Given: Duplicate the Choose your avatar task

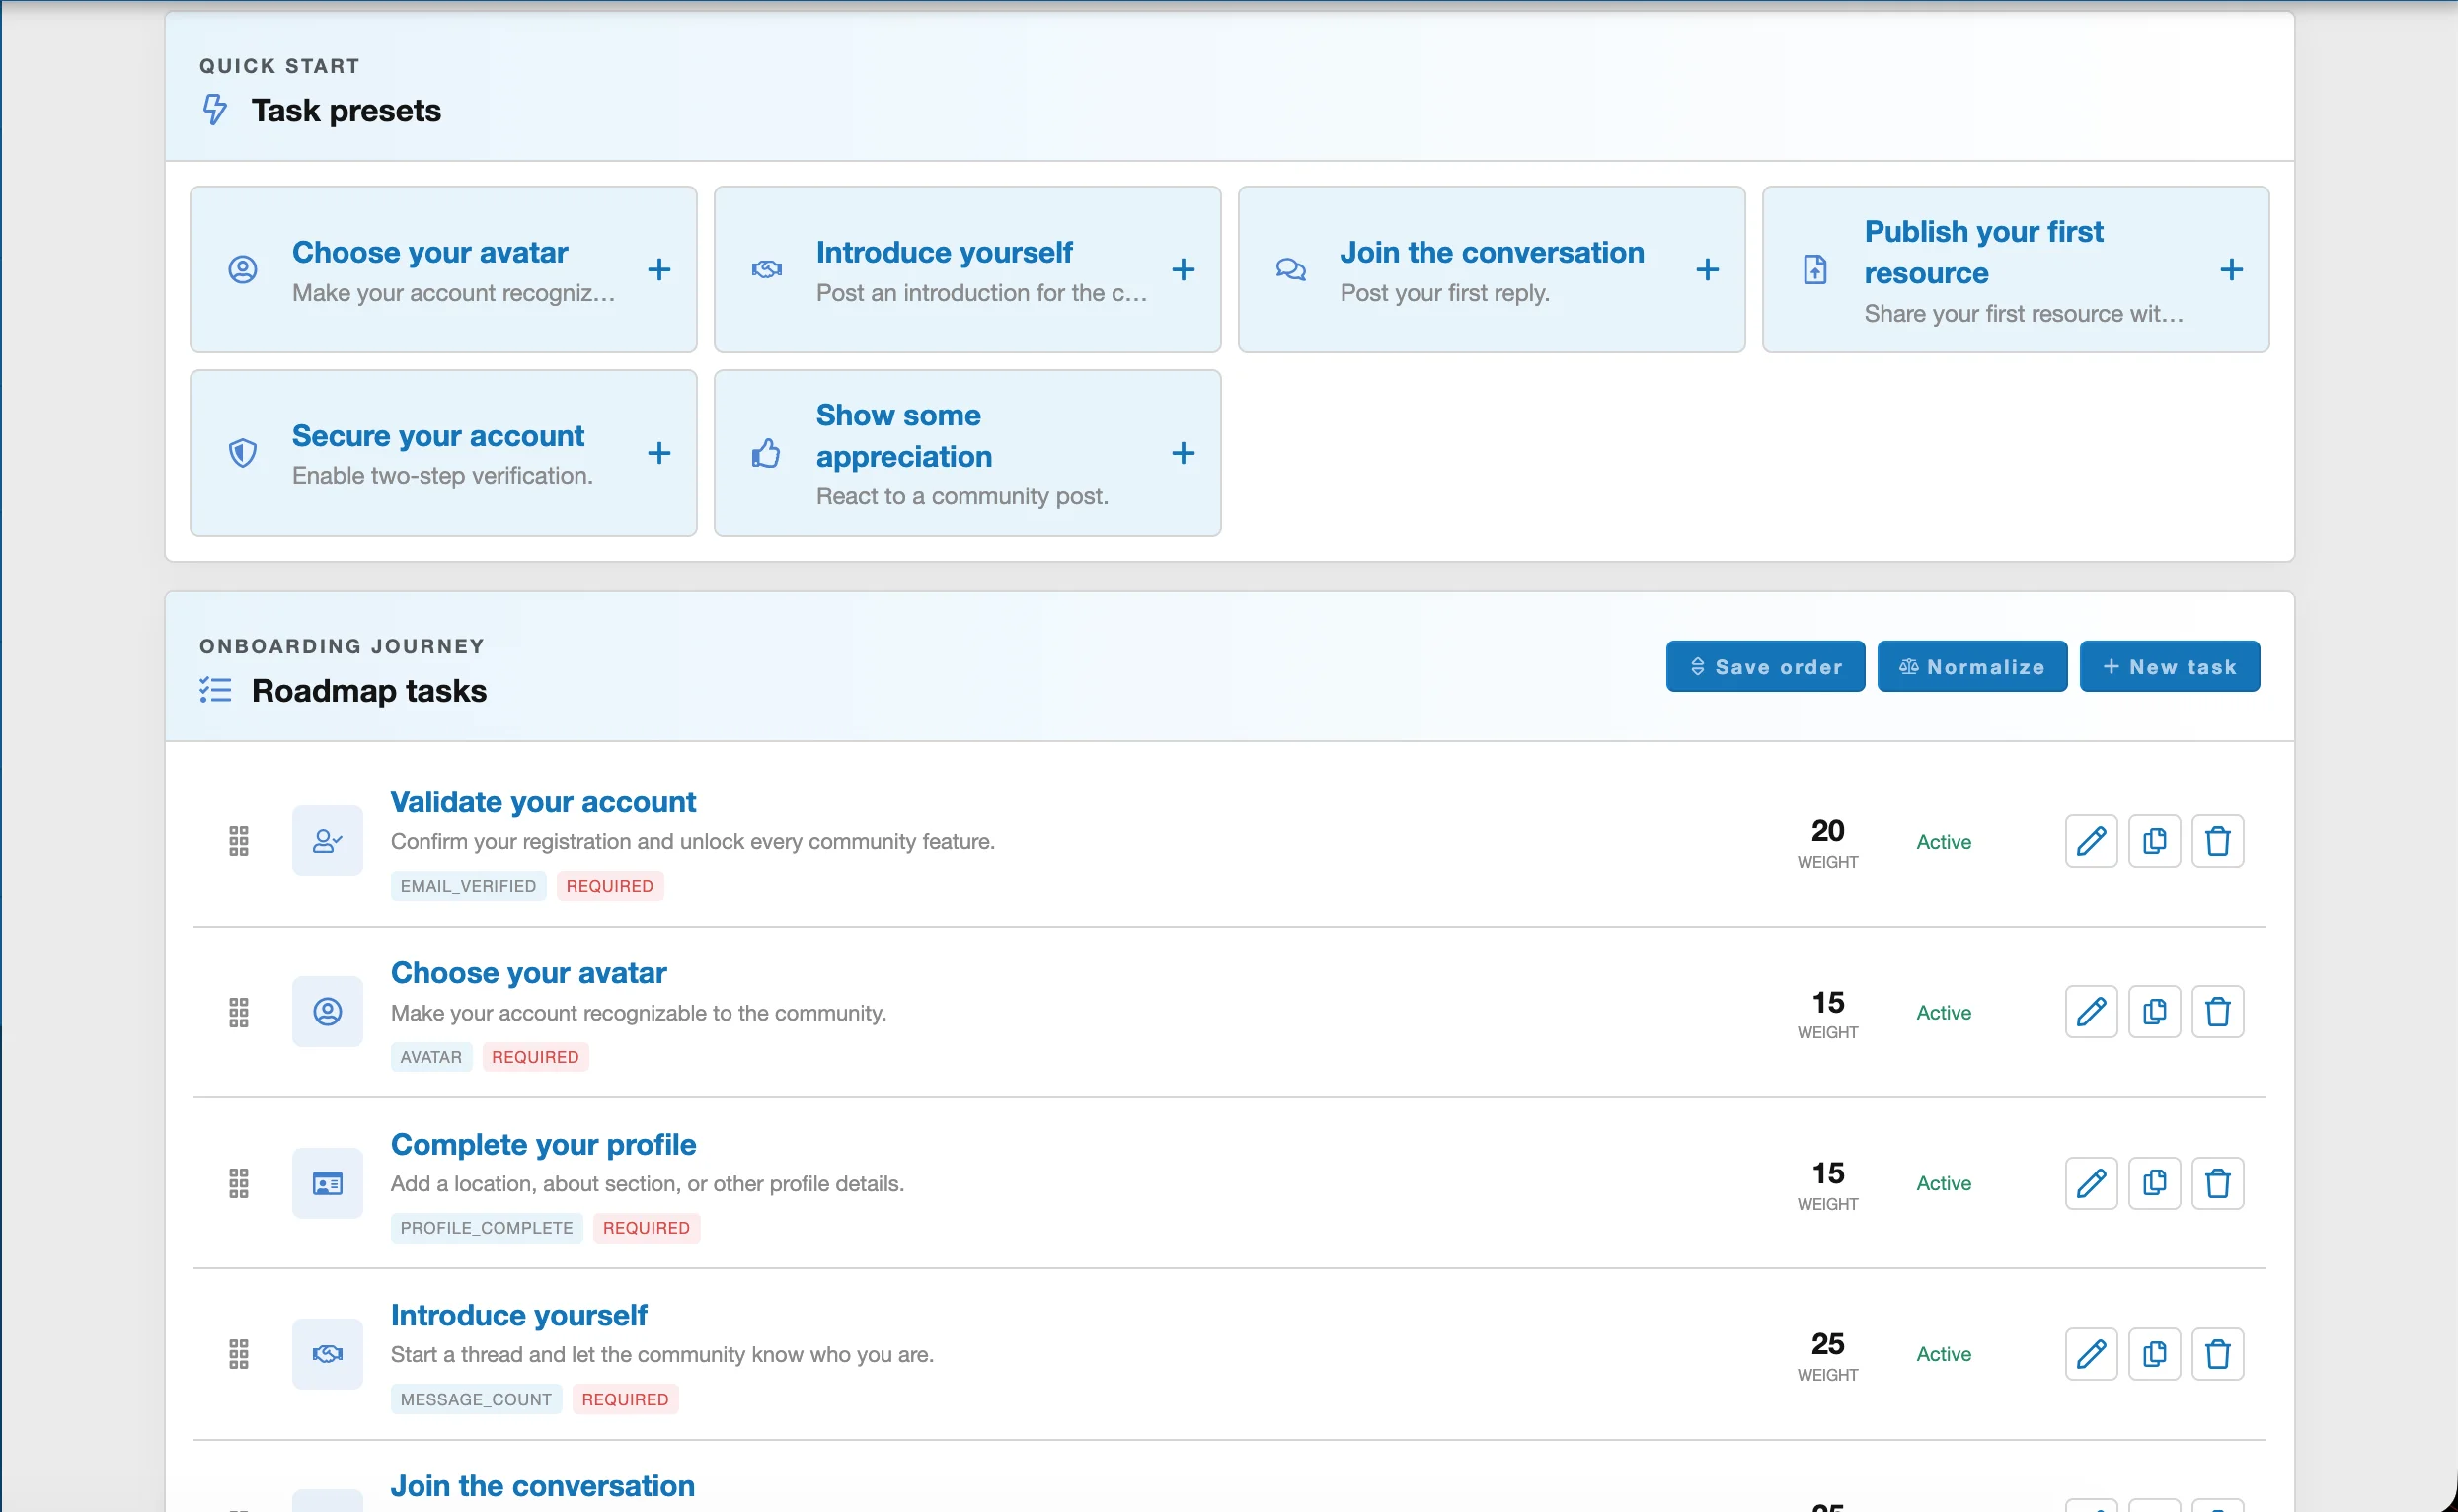Looking at the screenshot, I should point(2154,1012).
